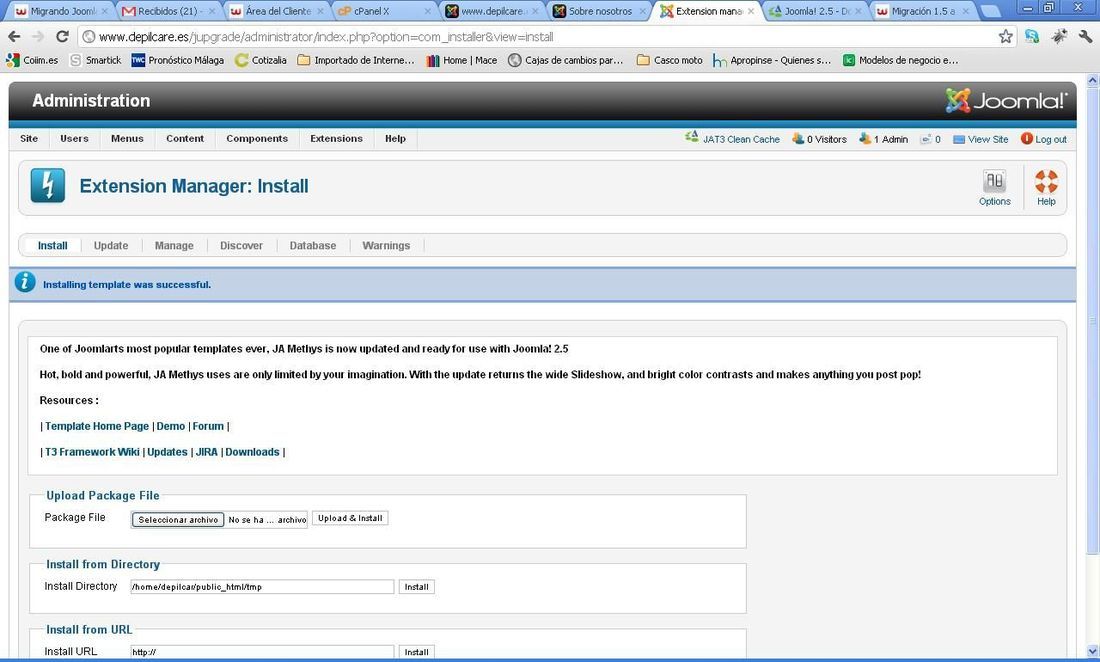Open the Cotizalia bookmark
Image resolution: width=1100 pixels, height=662 pixels.
(x=261, y=60)
